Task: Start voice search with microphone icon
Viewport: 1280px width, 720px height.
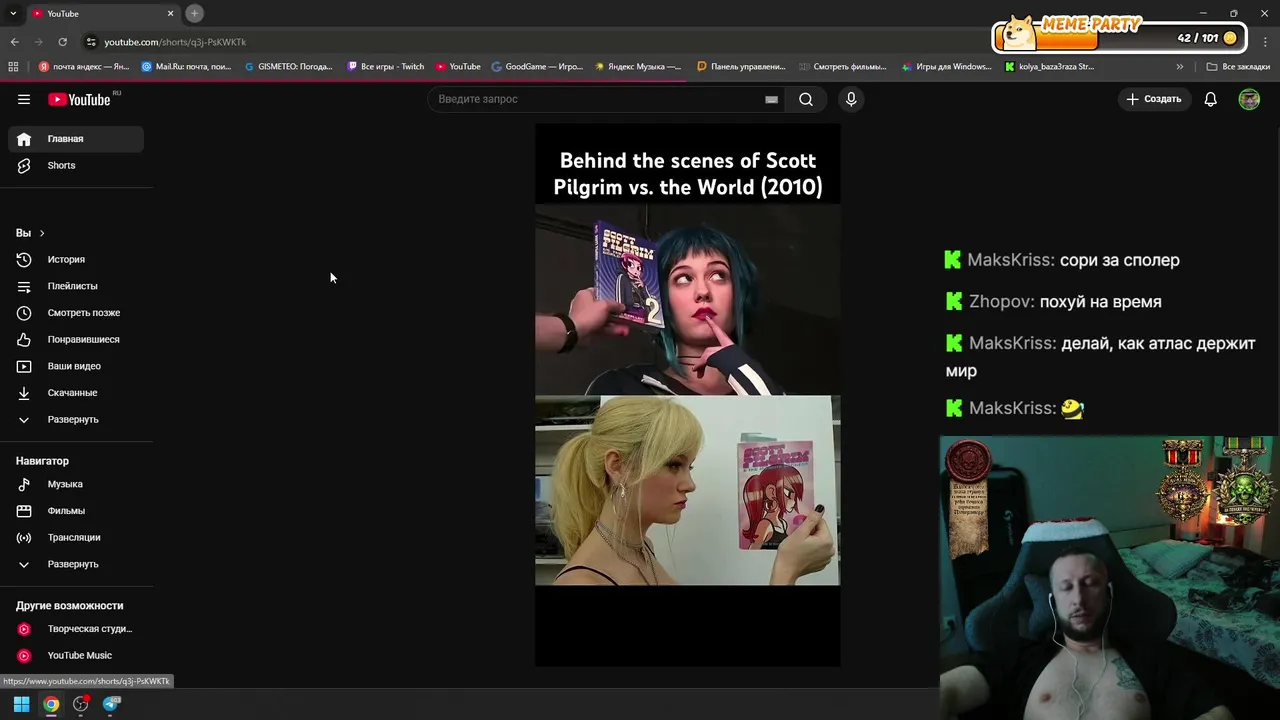Action: [851, 99]
